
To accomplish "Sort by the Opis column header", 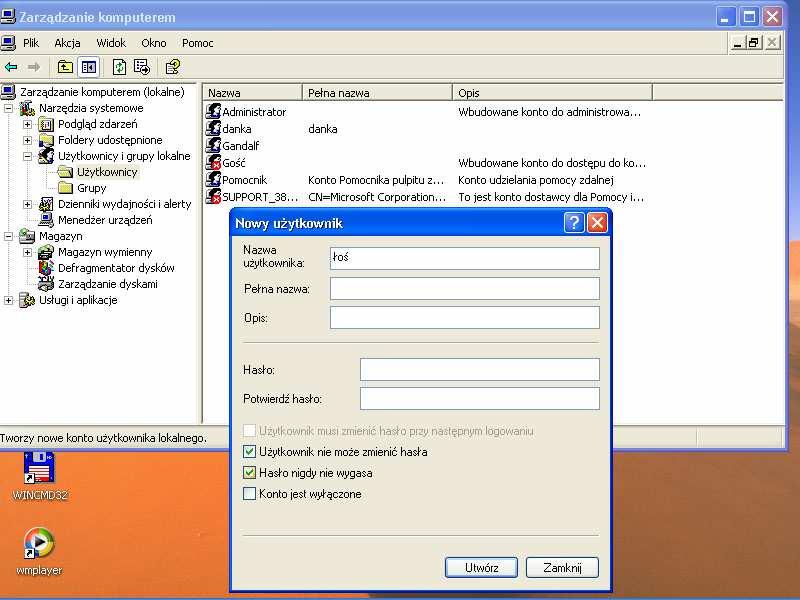I will coord(553,93).
